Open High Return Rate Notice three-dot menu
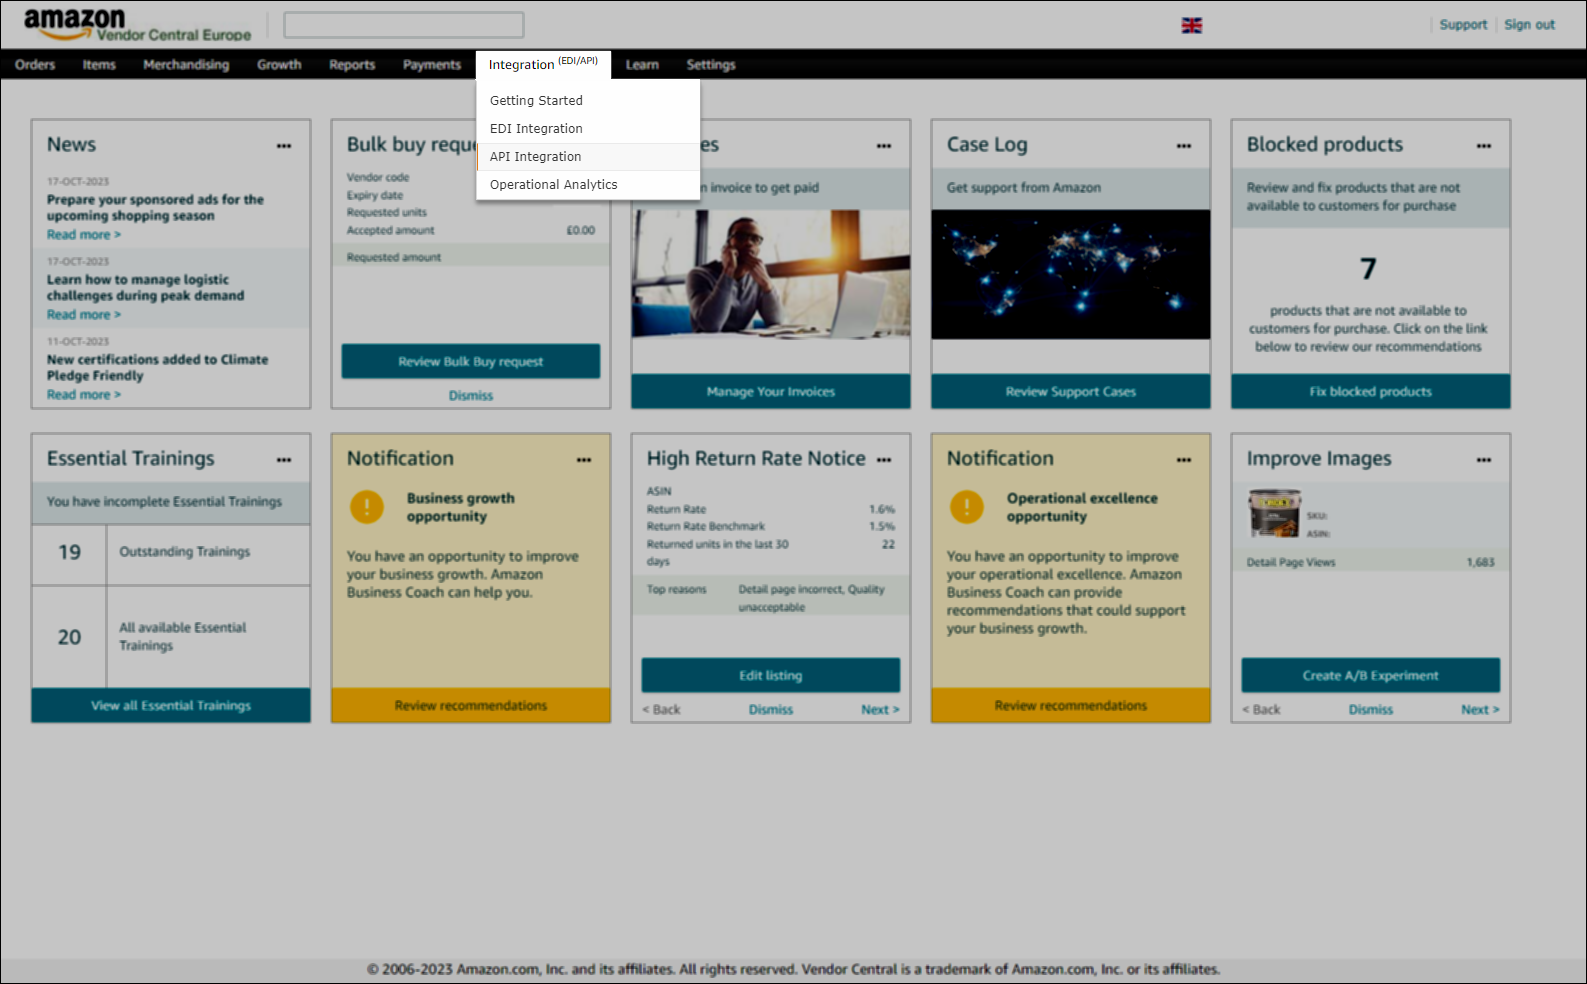 (x=884, y=460)
